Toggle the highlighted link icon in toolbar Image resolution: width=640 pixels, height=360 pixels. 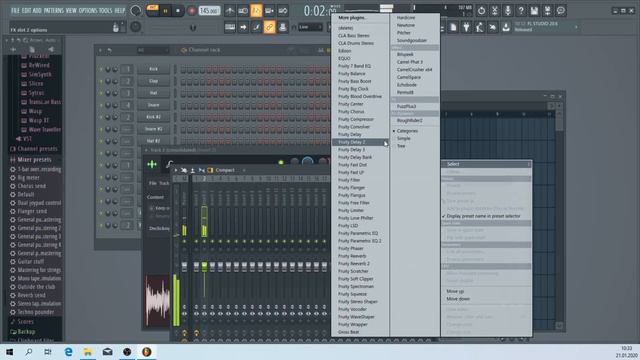pos(269,27)
